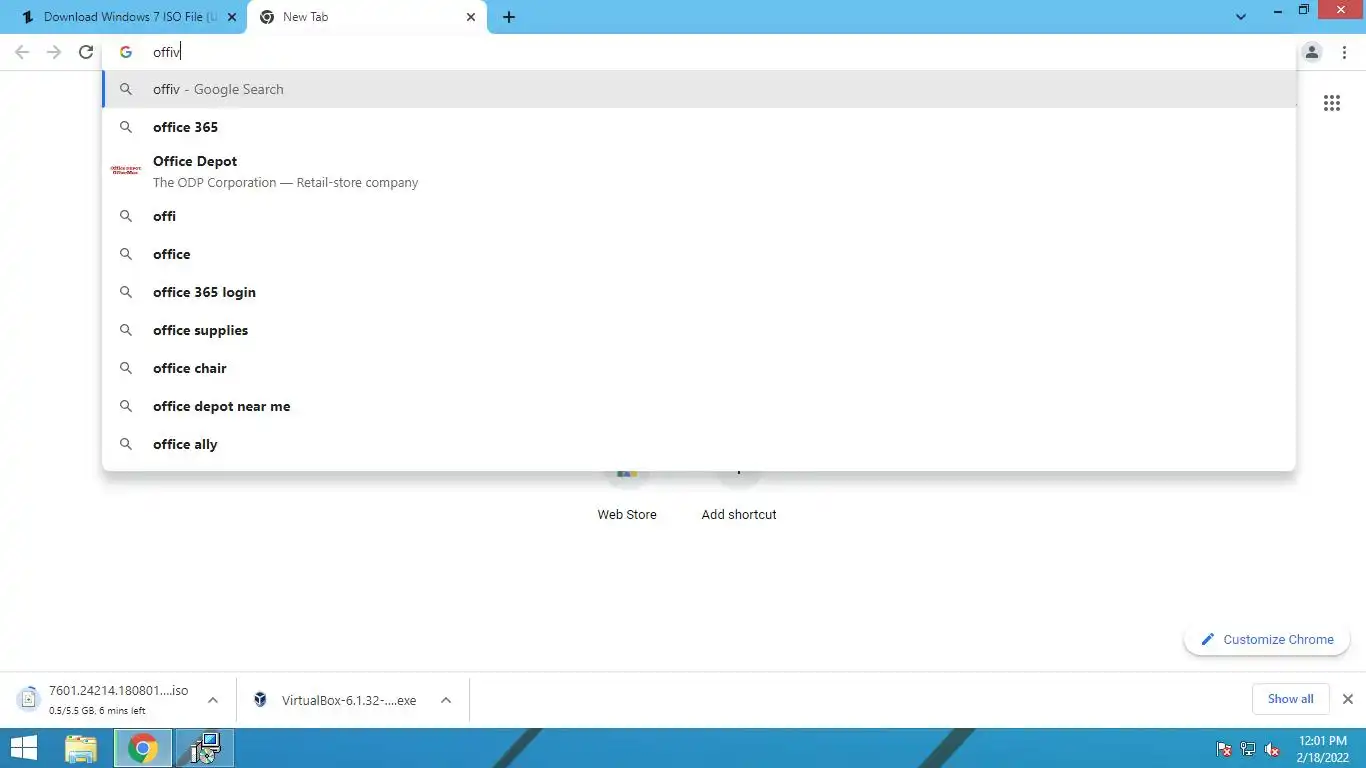Pick the office supplies suggestion

pos(699,330)
